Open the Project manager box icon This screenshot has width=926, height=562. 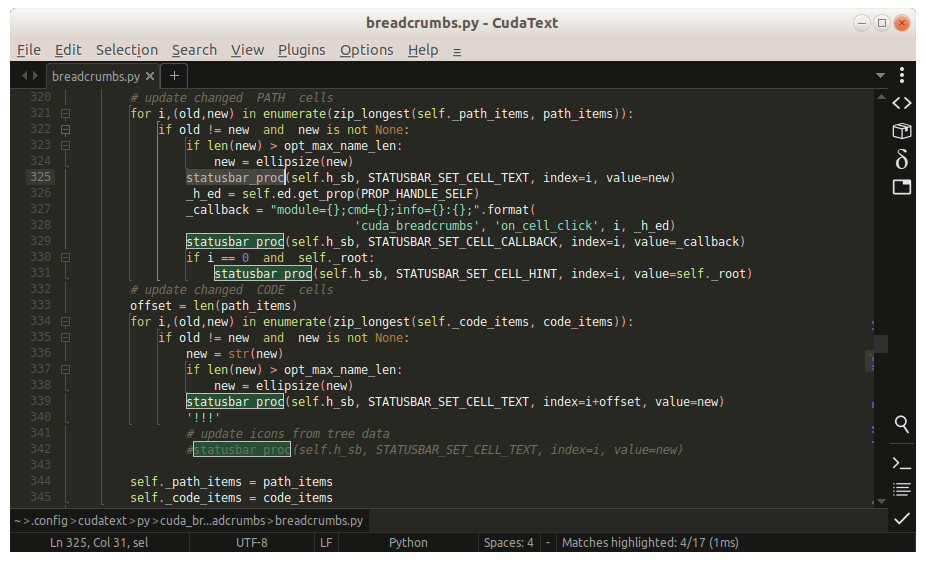pyautogui.click(x=901, y=131)
